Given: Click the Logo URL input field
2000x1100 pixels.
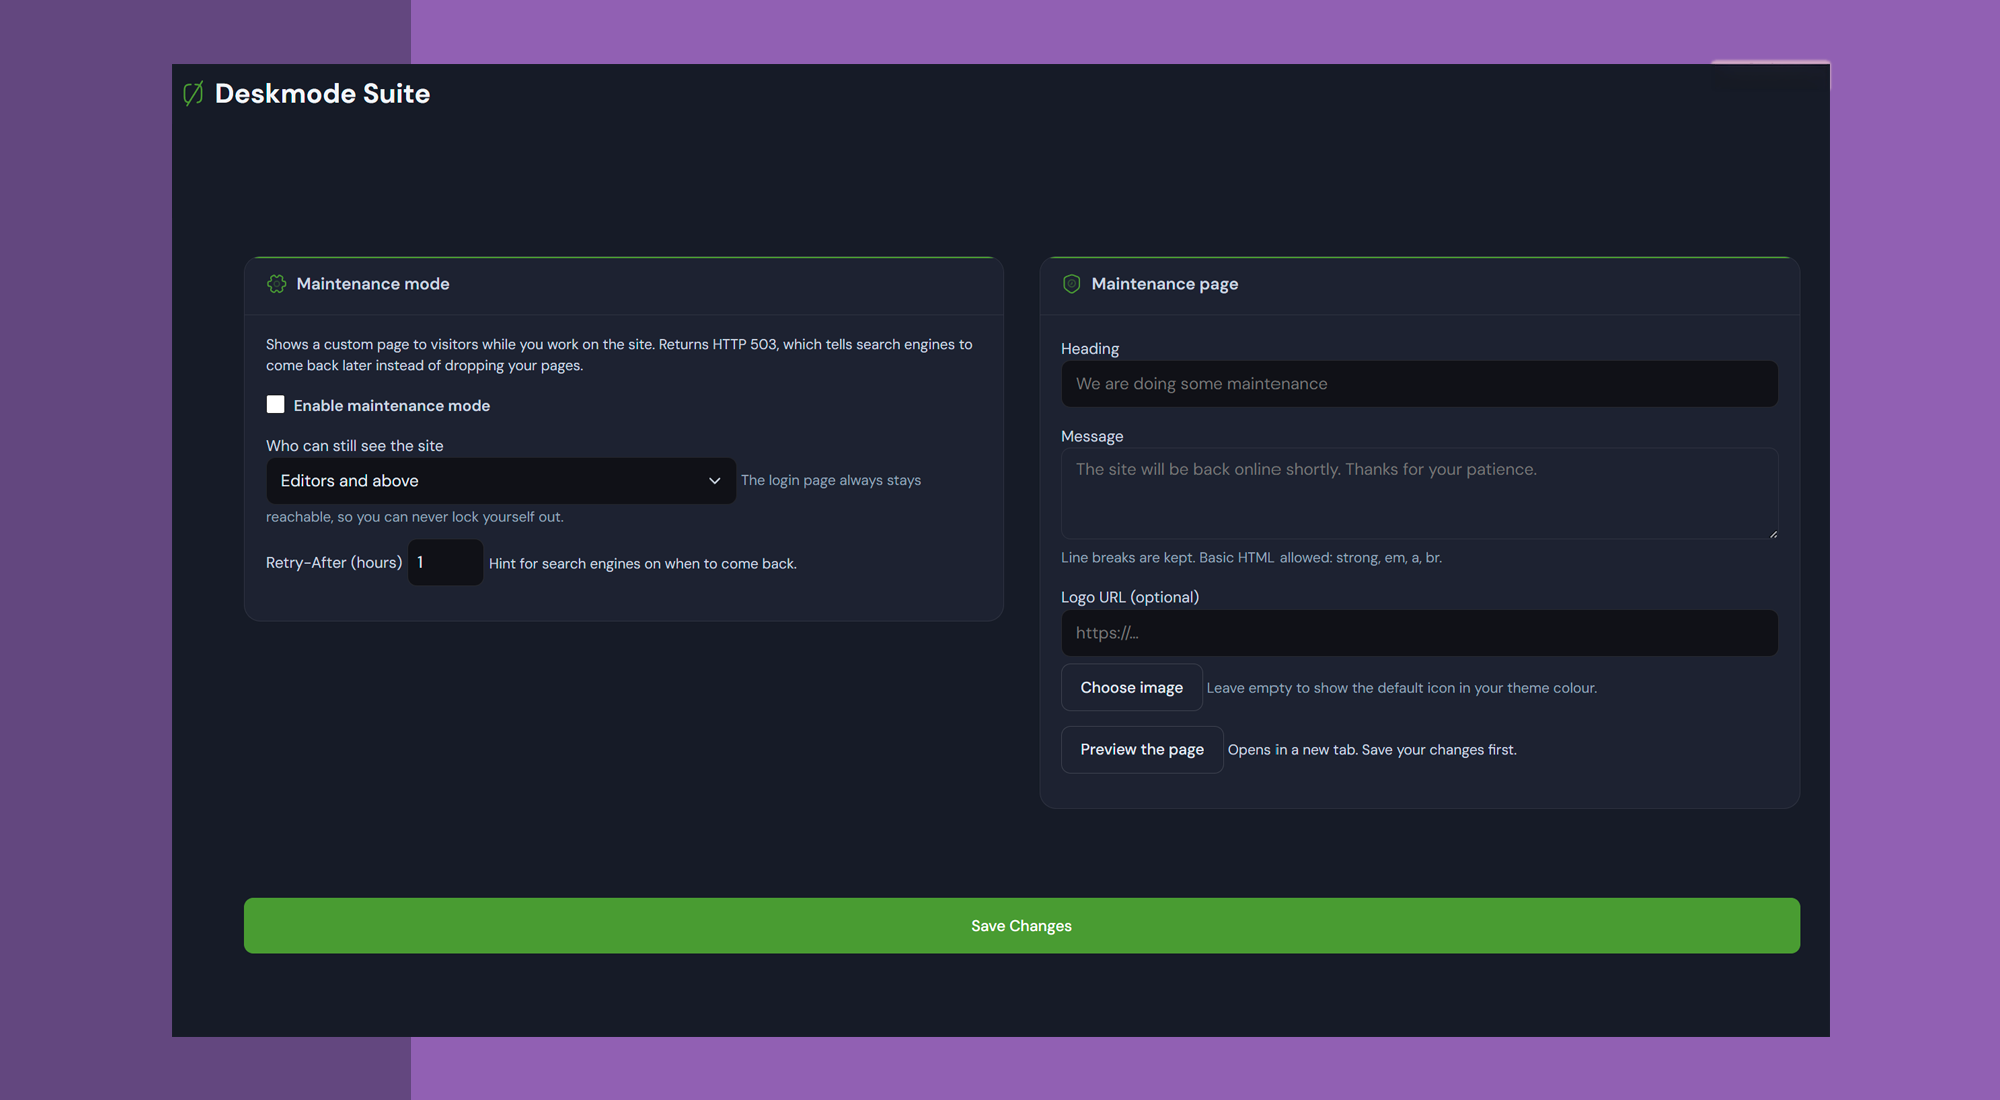Looking at the screenshot, I should click(1419, 633).
